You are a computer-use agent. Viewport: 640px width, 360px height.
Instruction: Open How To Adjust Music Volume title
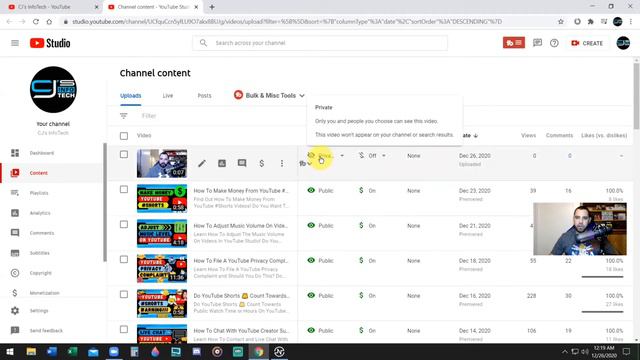pyautogui.click(x=241, y=226)
